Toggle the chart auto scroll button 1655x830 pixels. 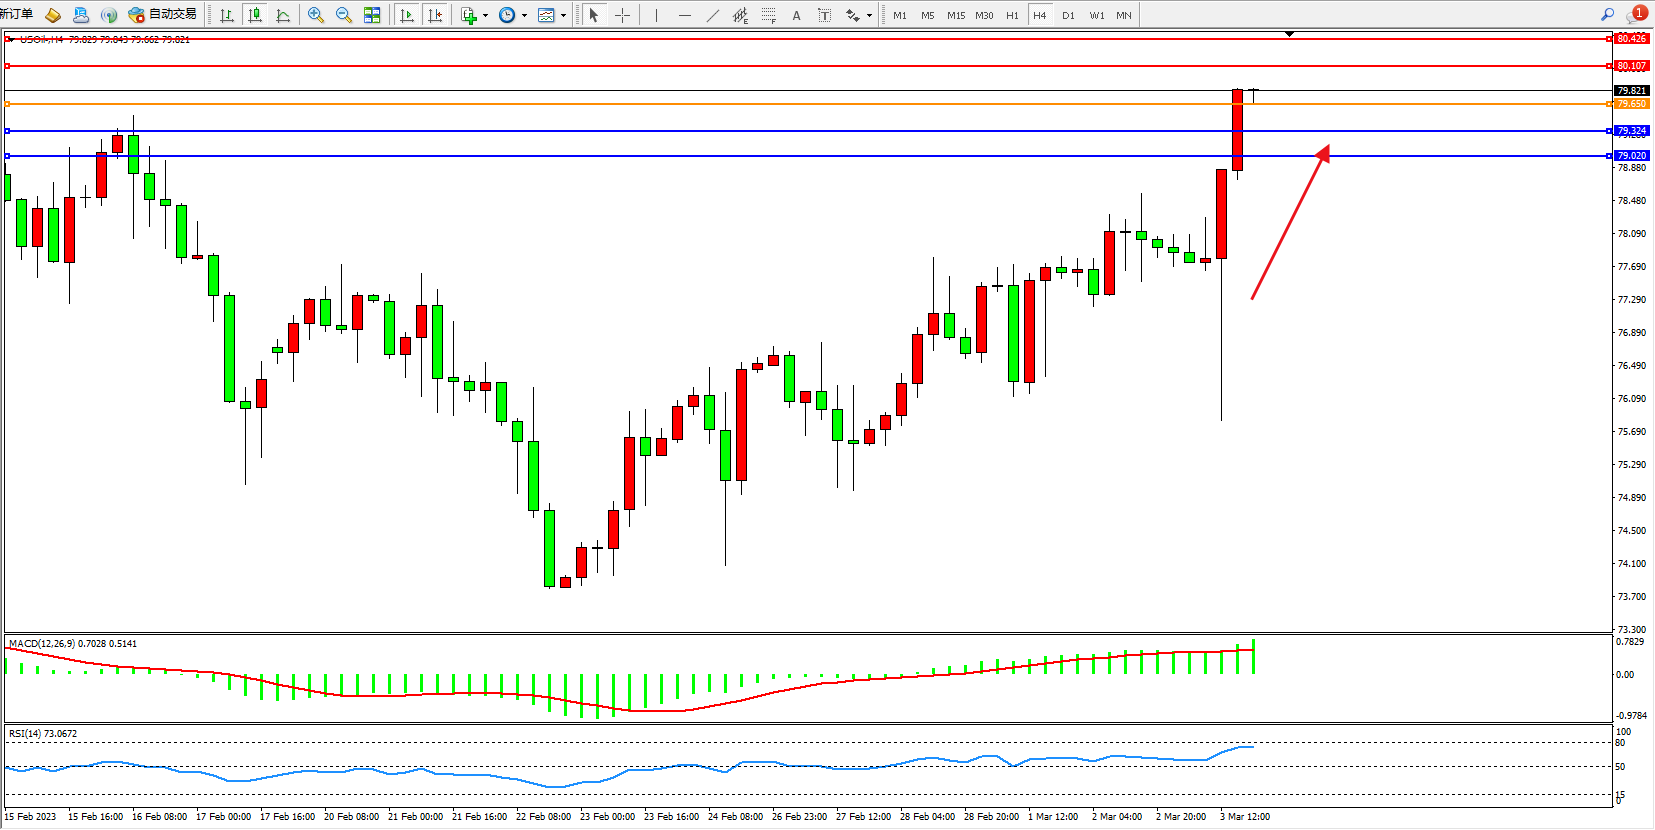pyautogui.click(x=406, y=15)
